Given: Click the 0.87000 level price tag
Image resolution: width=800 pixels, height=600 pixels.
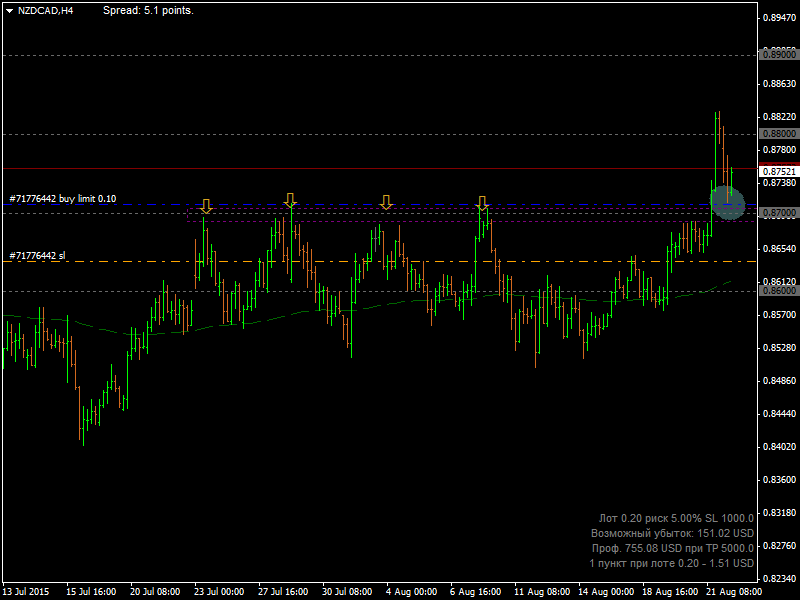Looking at the screenshot, I should click(x=779, y=213).
